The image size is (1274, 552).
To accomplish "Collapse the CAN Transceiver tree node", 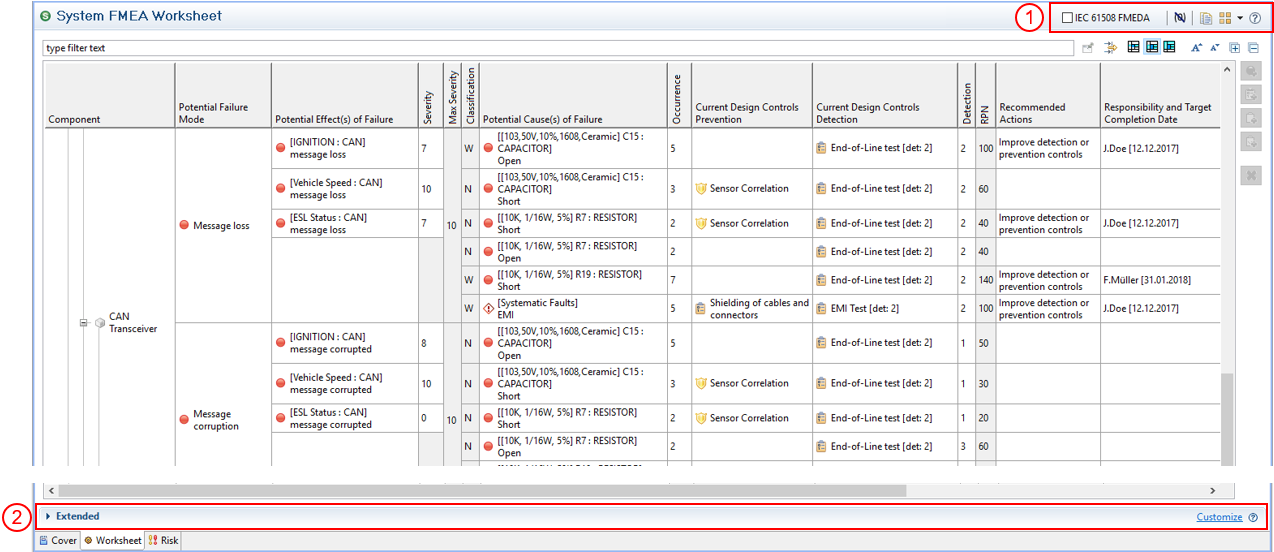I will point(84,322).
